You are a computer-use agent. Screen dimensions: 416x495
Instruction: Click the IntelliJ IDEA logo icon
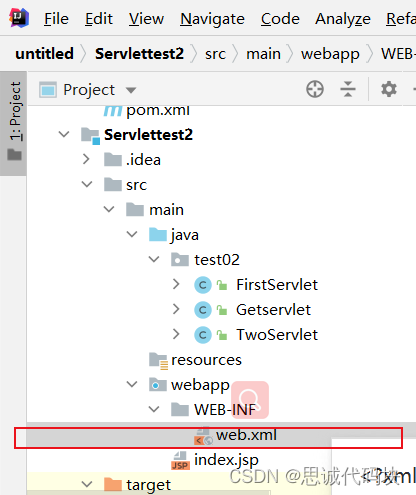(19, 18)
